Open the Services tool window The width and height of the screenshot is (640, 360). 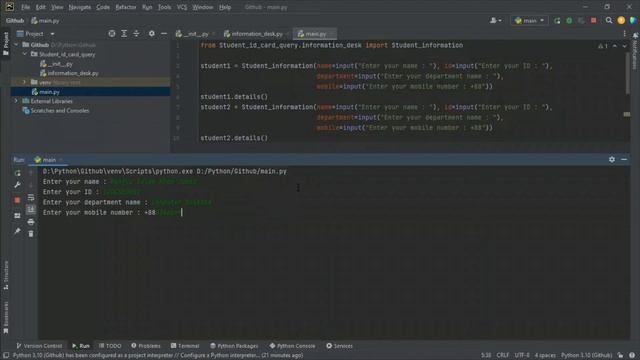coord(339,346)
